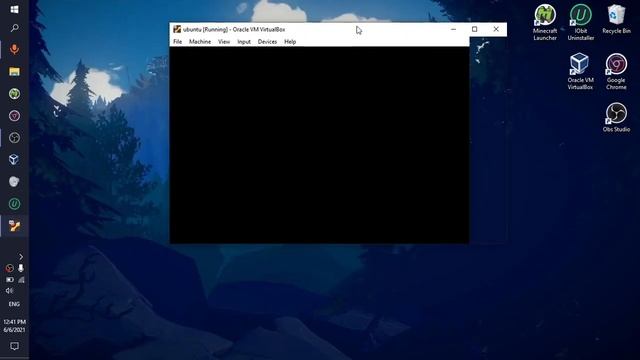Screen dimensions: 640x360
Task: Click the microphone in-use tray icon
Action: (21, 268)
